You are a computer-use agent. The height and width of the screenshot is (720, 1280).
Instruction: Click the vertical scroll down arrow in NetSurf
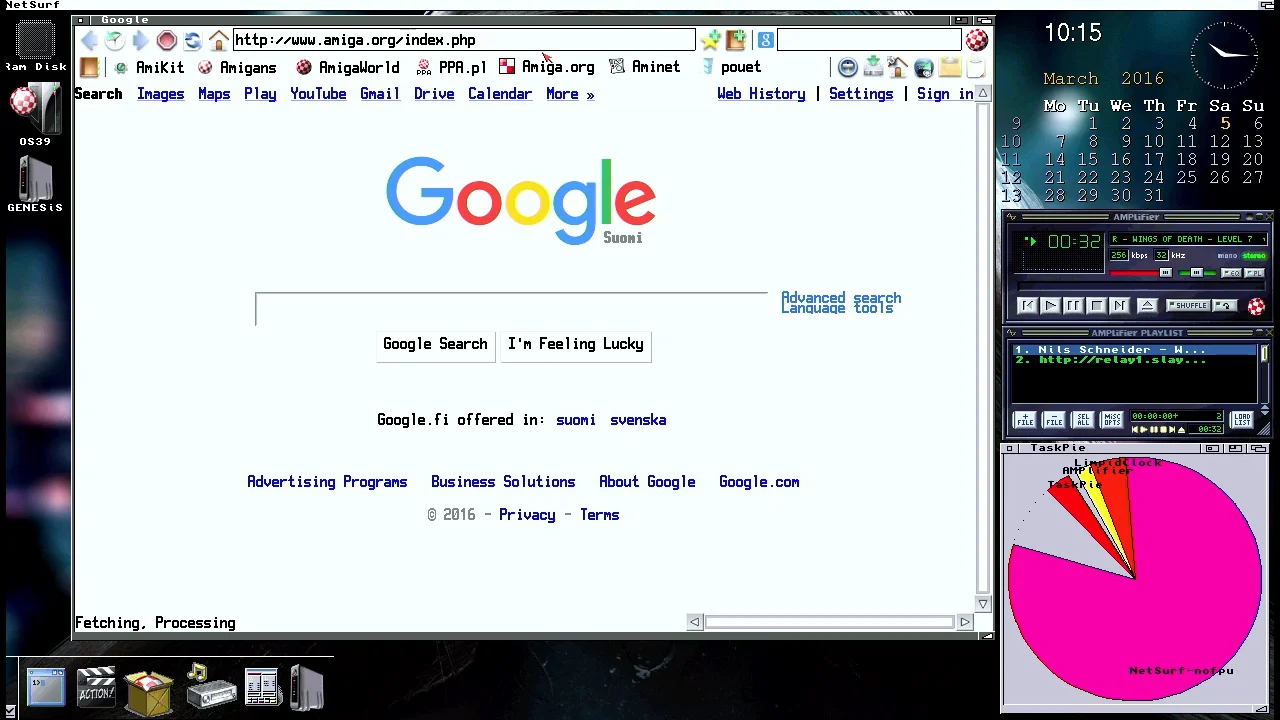click(983, 604)
